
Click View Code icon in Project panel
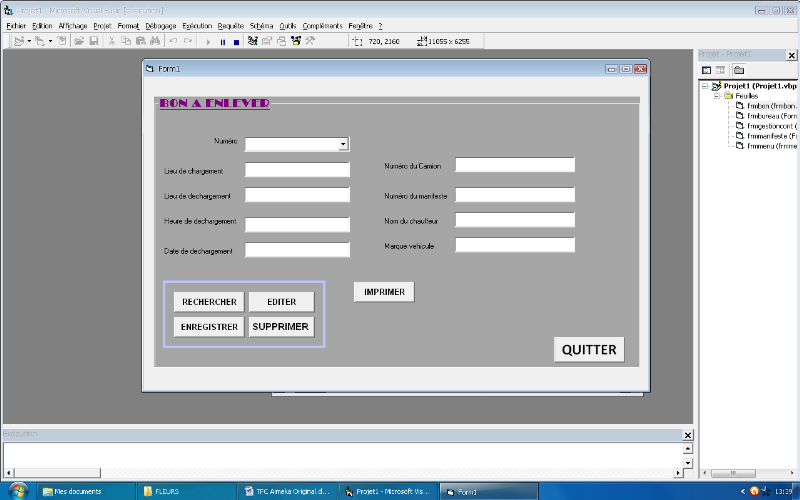pos(706,70)
